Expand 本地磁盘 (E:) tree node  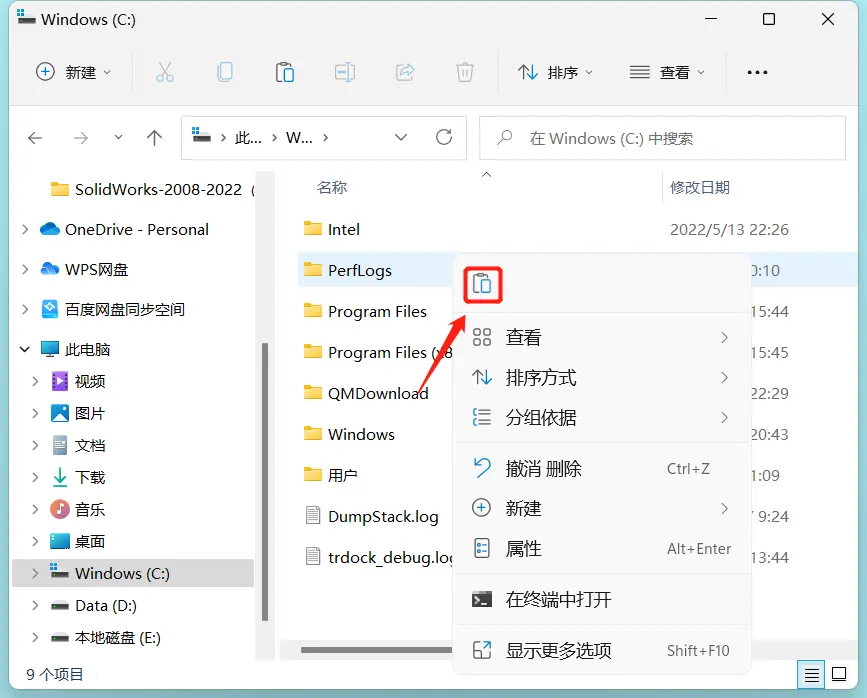tap(35, 638)
